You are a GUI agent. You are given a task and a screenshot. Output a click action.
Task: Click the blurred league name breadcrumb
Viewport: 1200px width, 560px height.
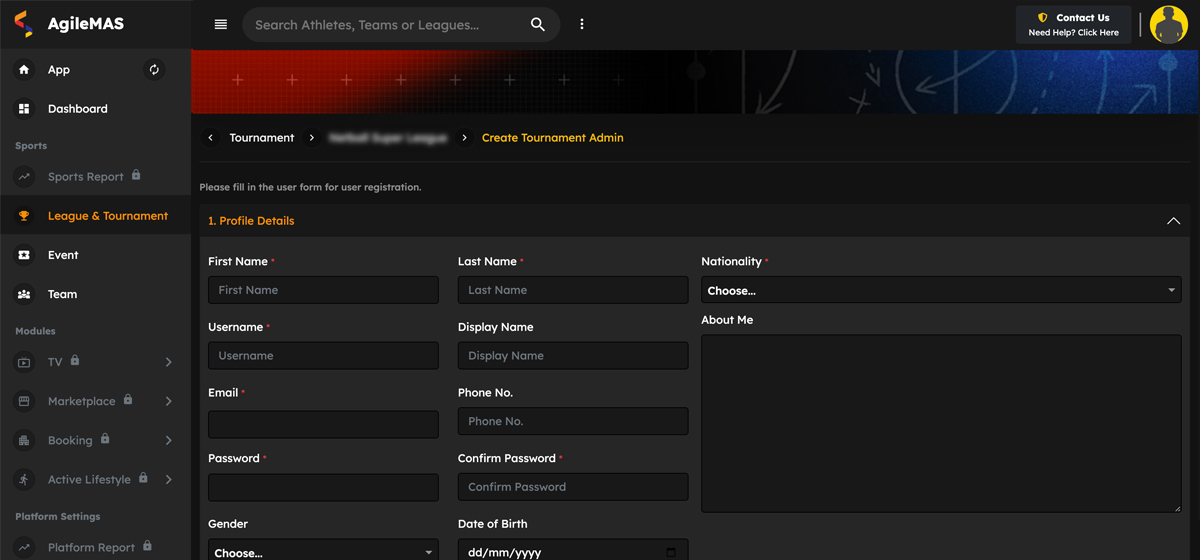pos(388,138)
